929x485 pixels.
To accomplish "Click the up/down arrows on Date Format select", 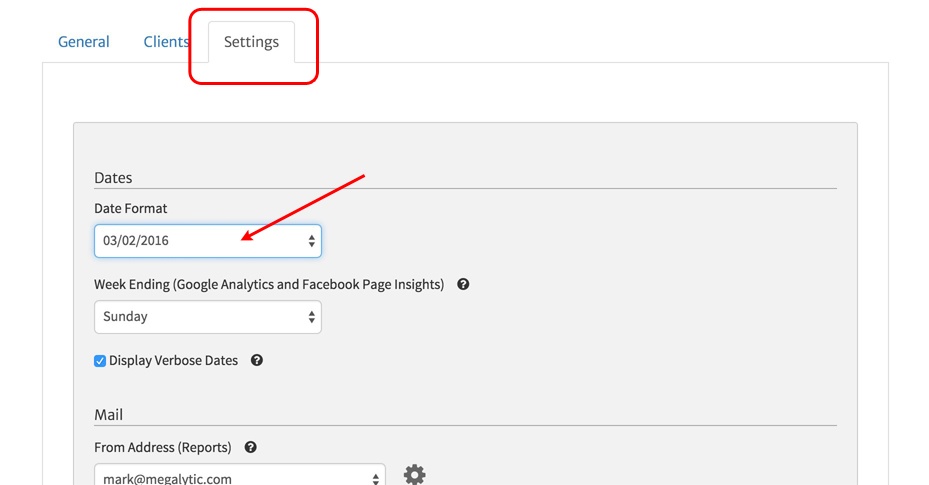I will [x=312, y=241].
